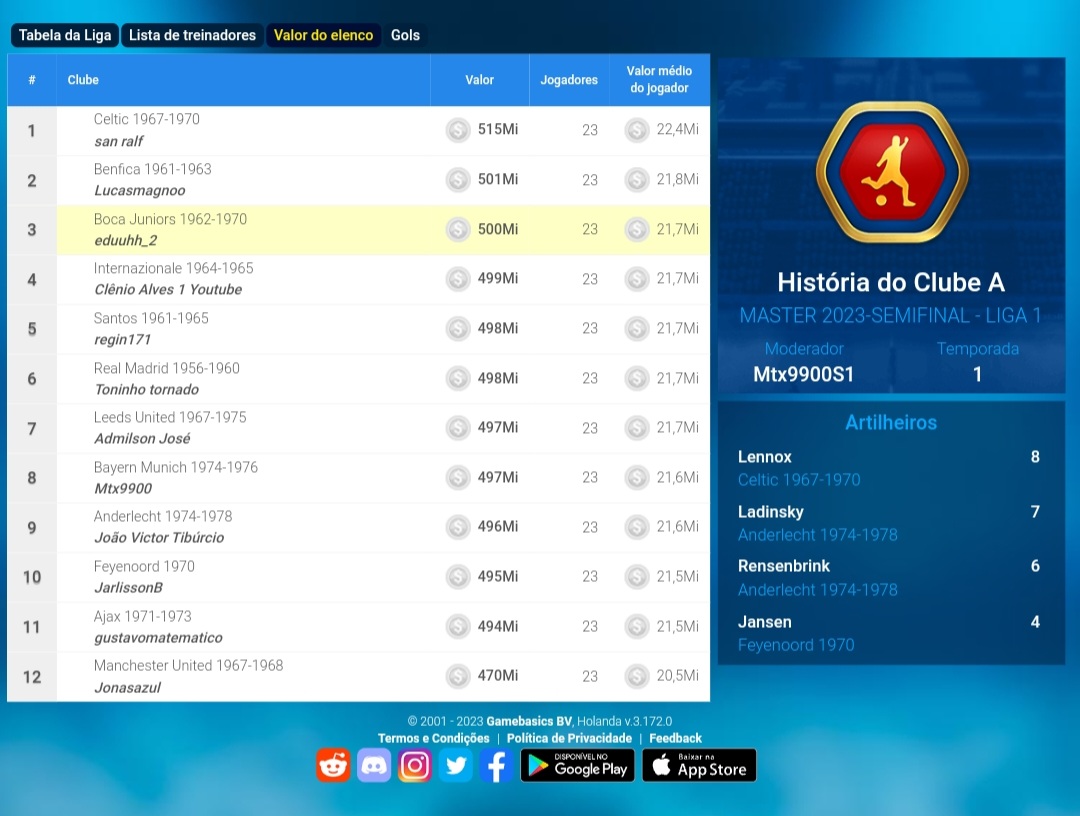This screenshot has width=1080, height=816.
Task: Click the Google Play store badge
Action: point(577,766)
